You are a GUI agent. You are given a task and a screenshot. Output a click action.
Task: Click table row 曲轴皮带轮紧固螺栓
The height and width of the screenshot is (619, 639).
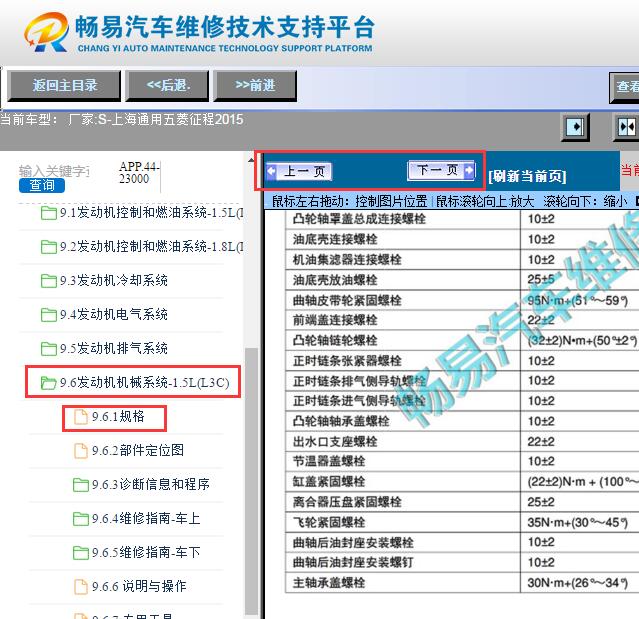(x=462, y=300)
